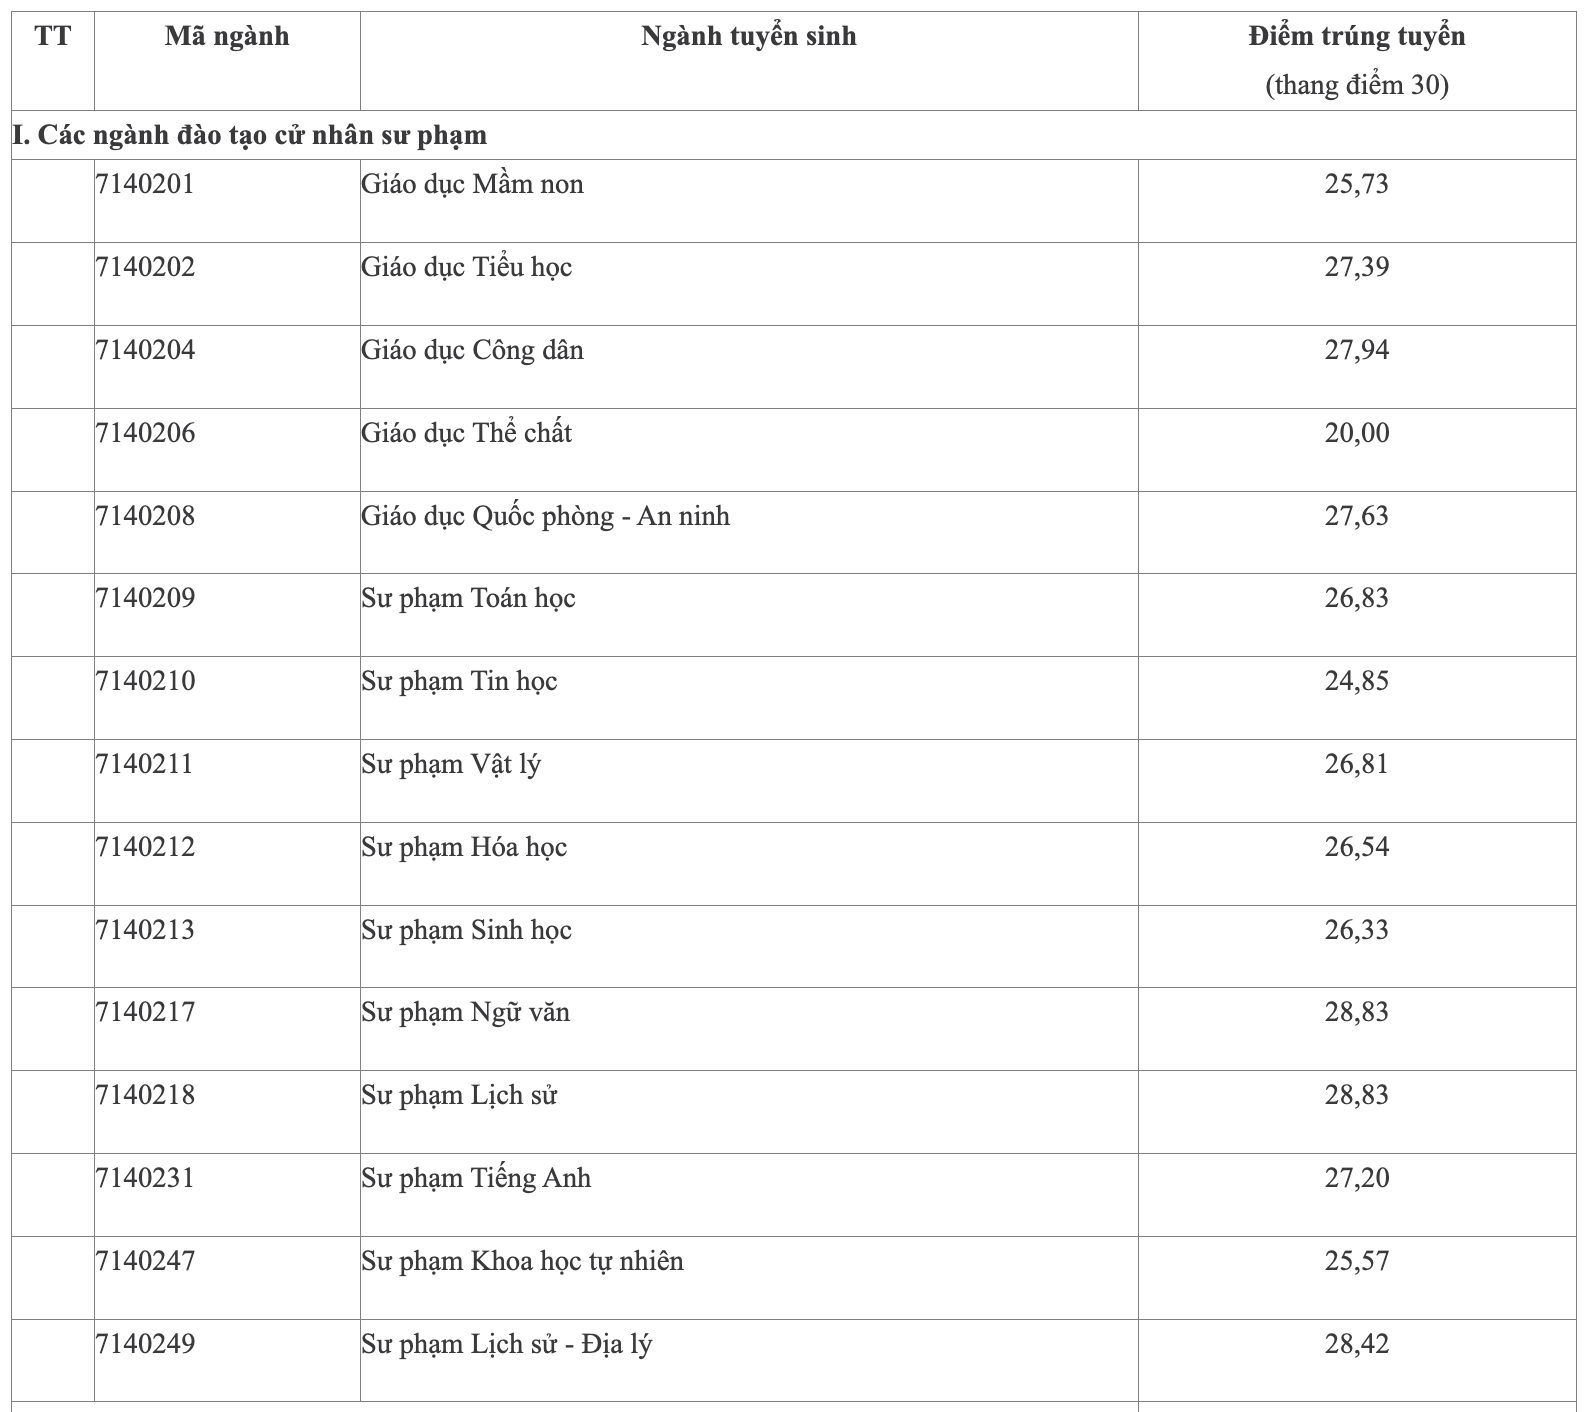Click the 'Sư phạm Lịch sử' cell

pos(459,1096)
